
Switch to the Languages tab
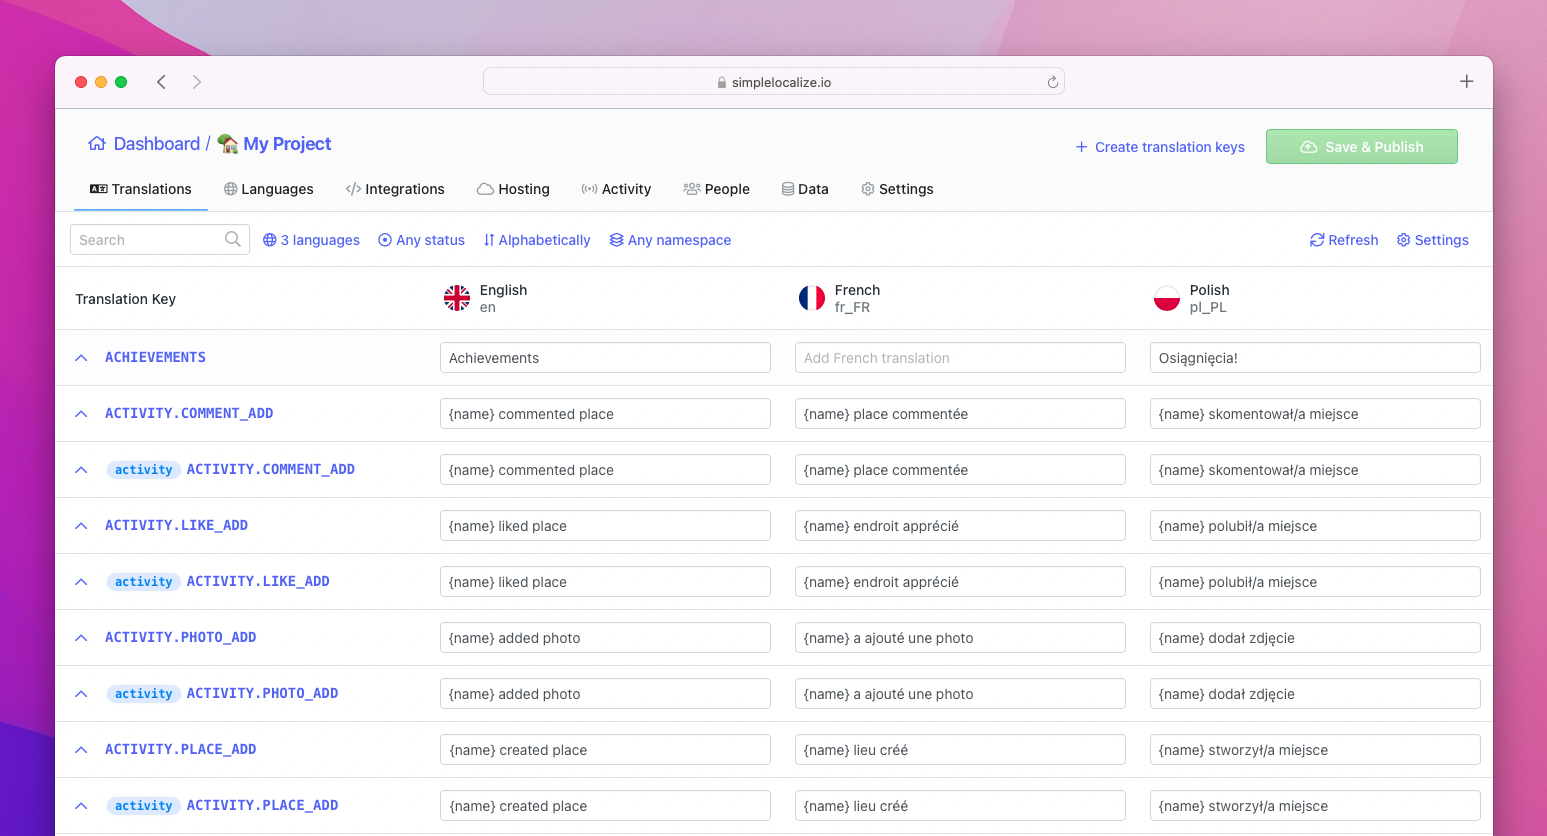tap(269, 189)
